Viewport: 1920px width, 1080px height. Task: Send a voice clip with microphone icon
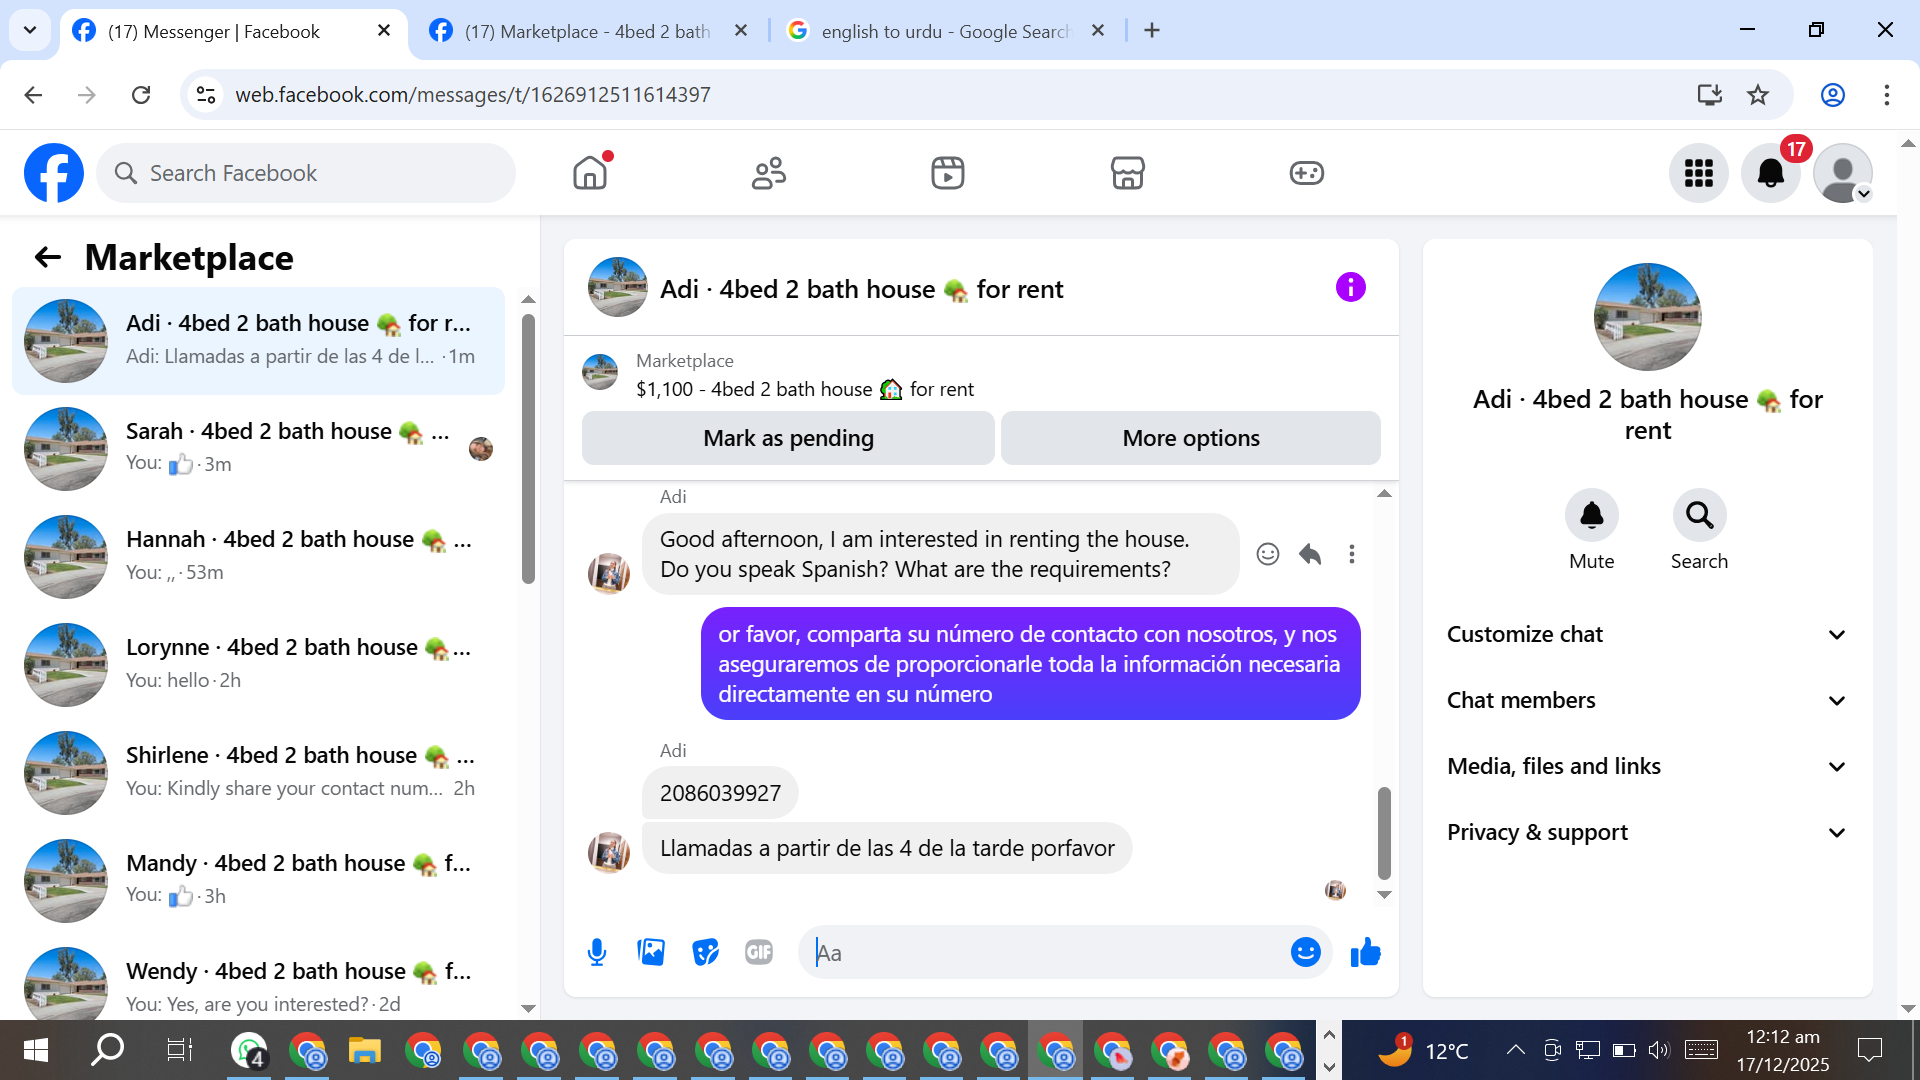[597, 953]
